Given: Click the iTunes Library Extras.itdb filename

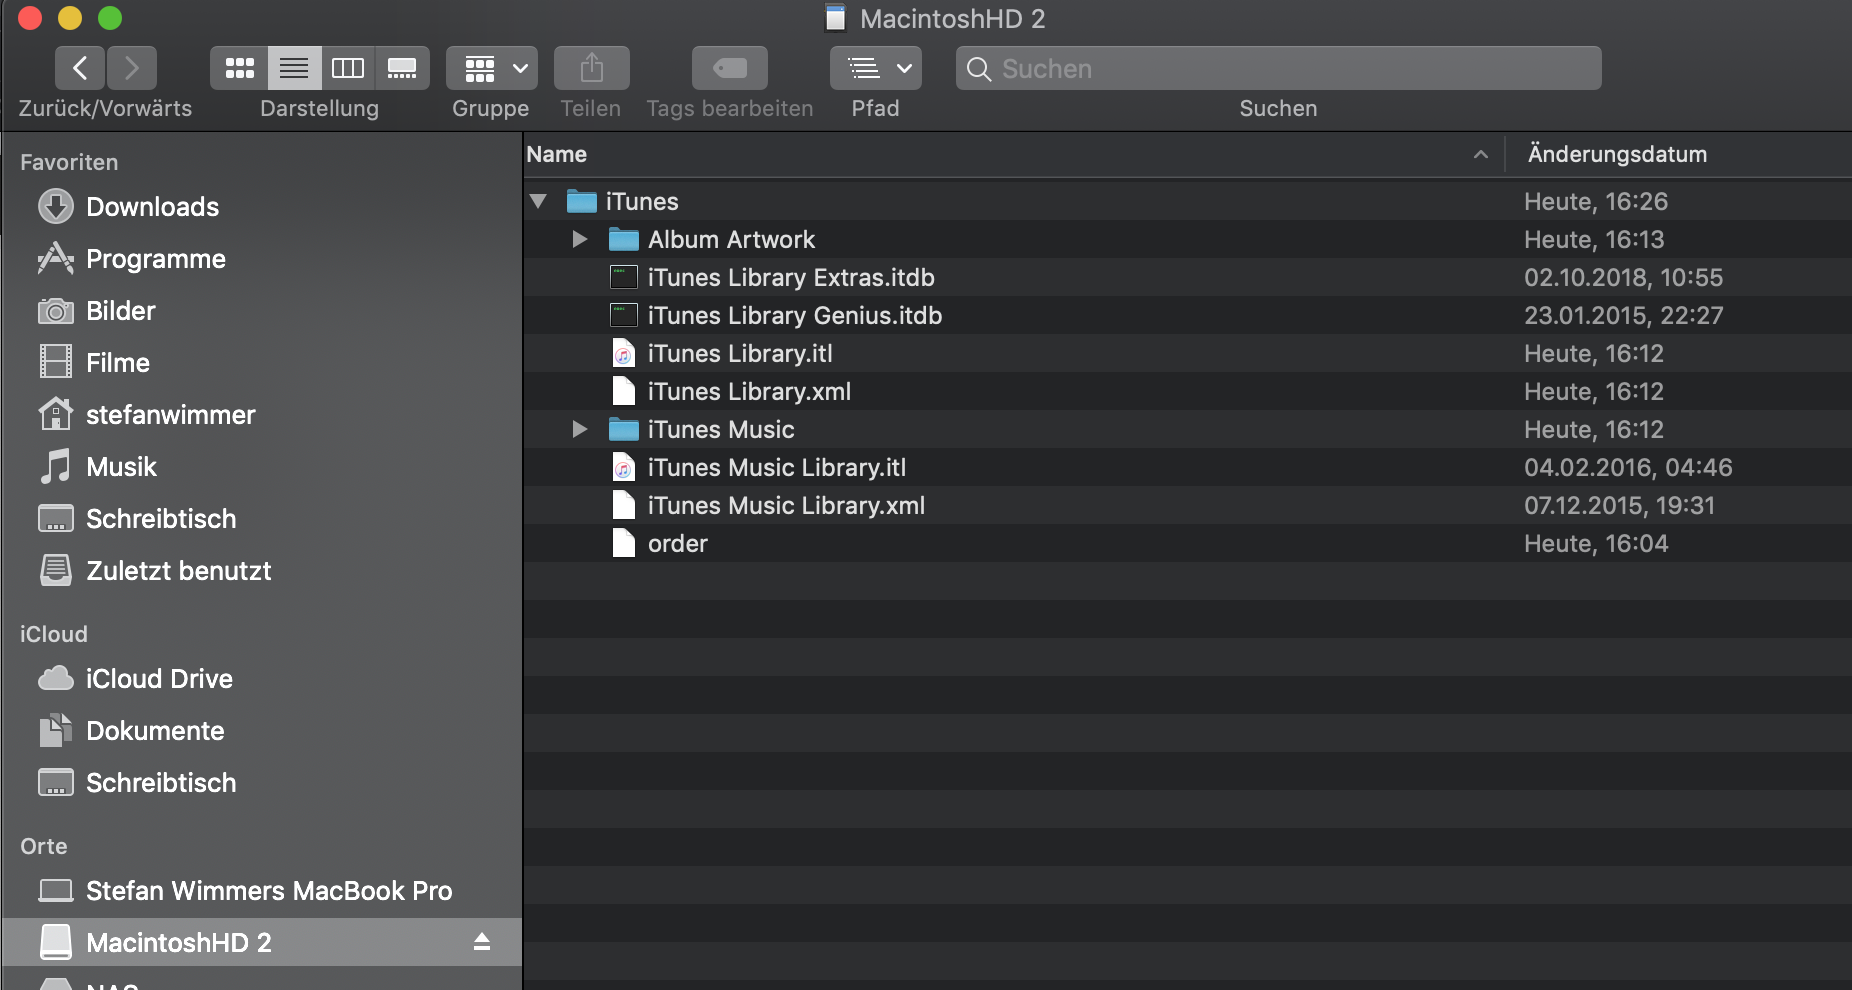Looking at the screenshot, I should click(x=791, y=277).
